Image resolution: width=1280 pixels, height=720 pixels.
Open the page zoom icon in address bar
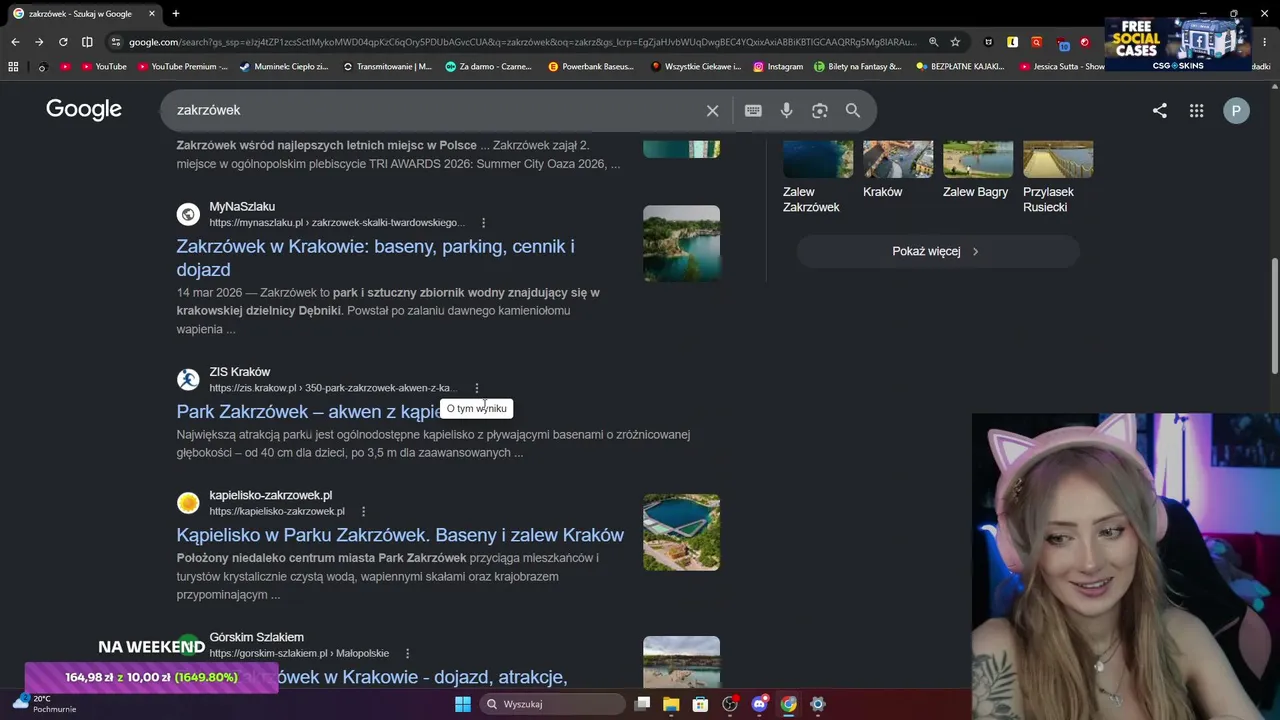click(933, 42)
